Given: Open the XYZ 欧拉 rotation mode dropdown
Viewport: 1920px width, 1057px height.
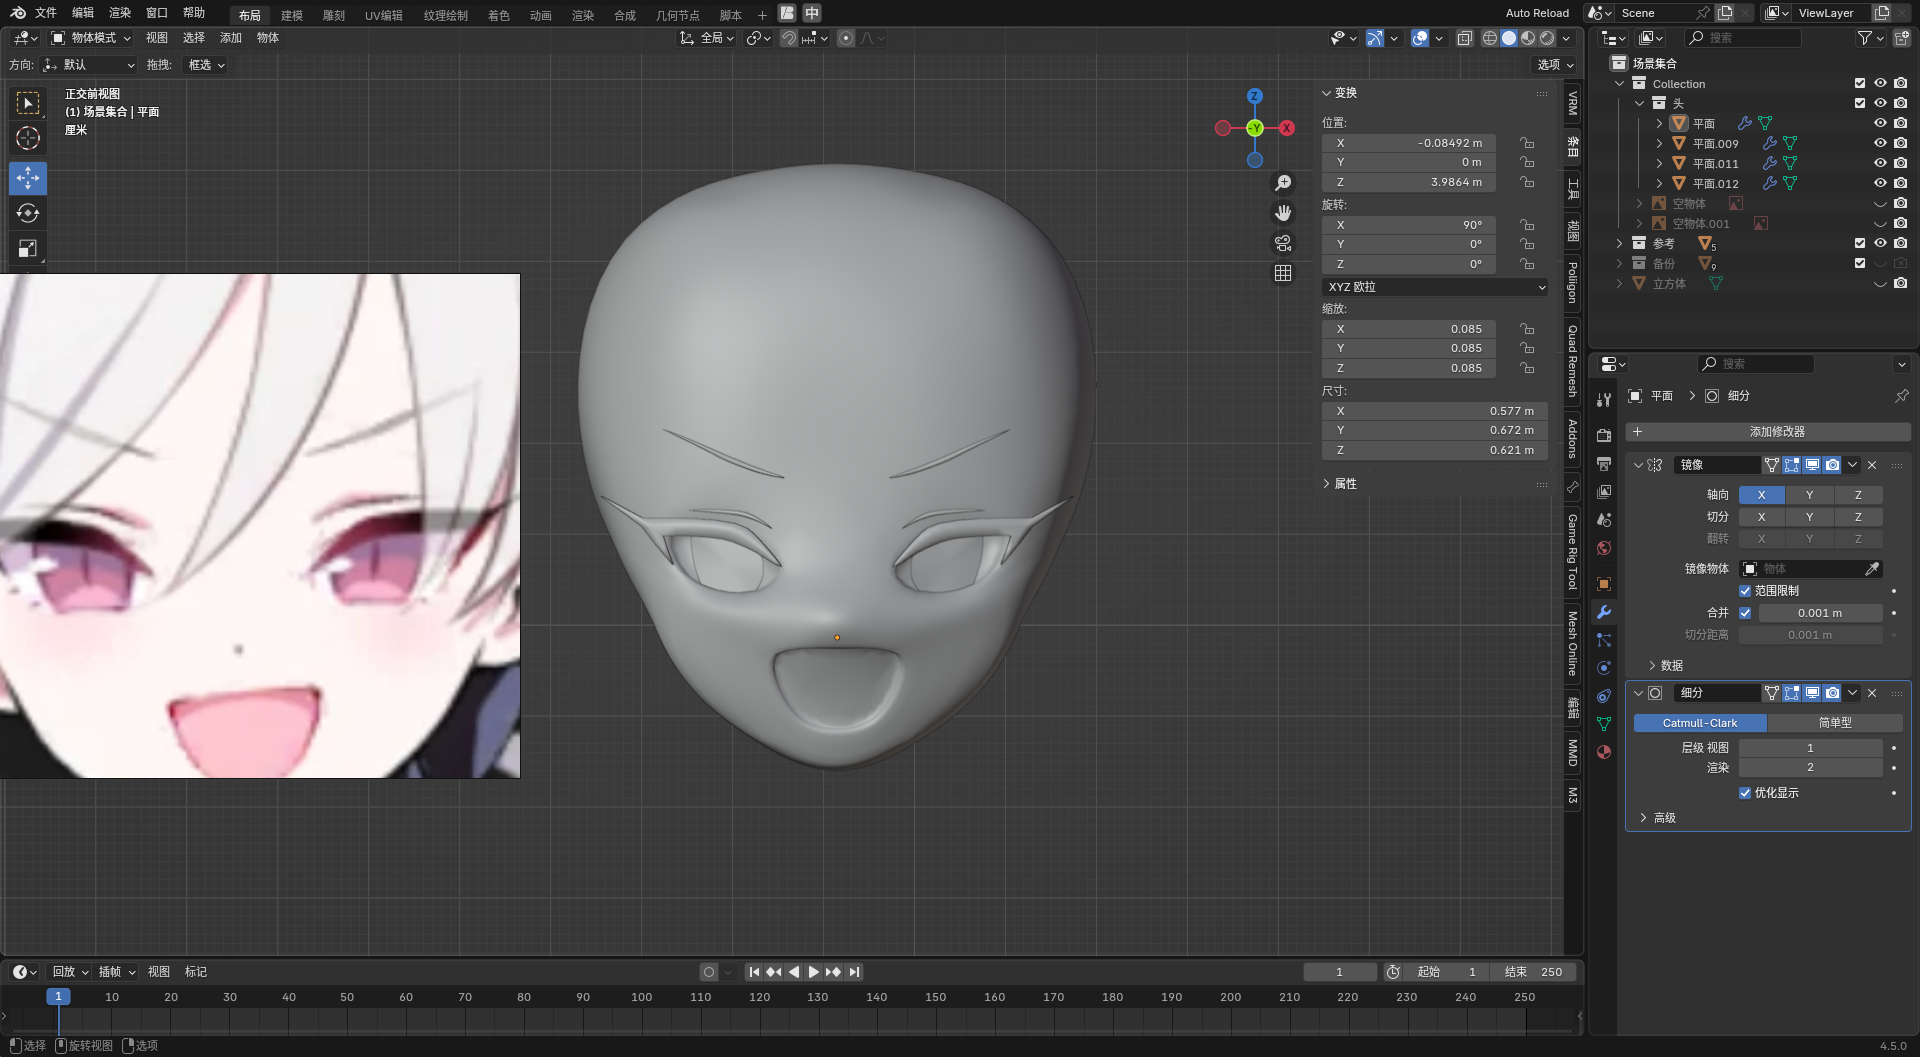Looking at the screenshot, I should pos(1435,287).
